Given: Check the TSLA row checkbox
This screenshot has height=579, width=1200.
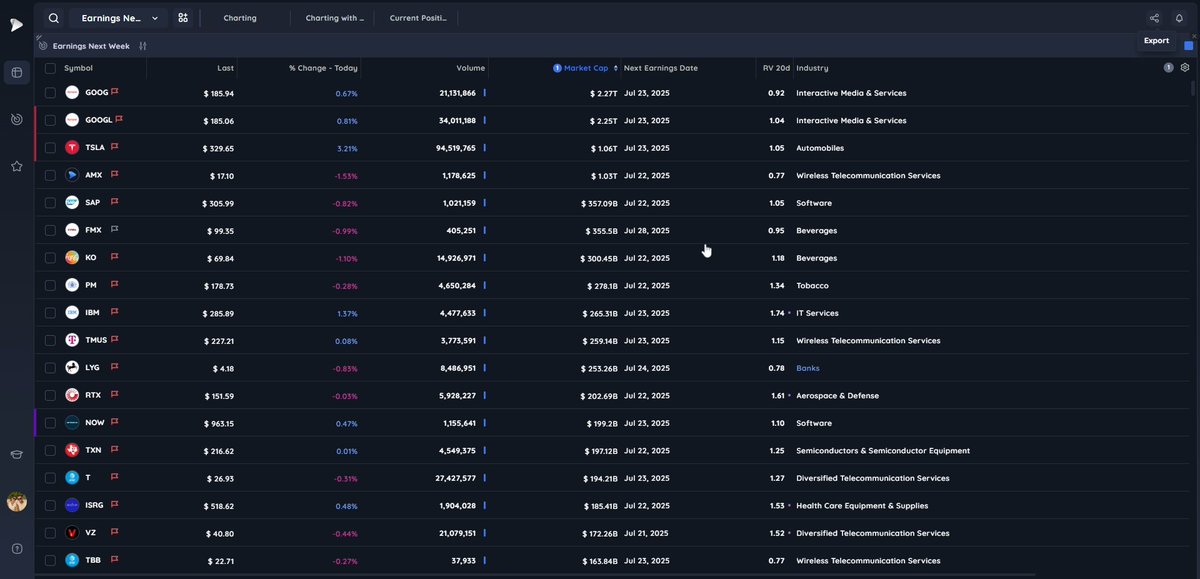Looking at the screenshot, I should 50,147.
